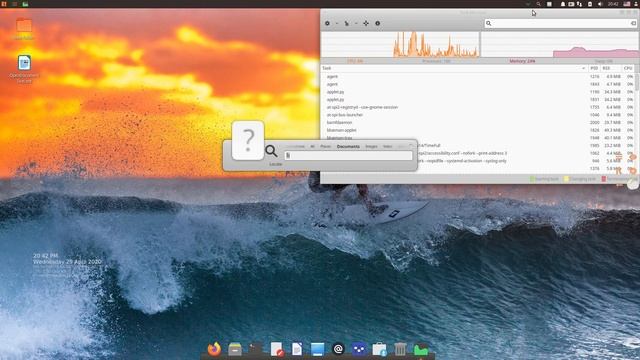Select the at-spi2-registryd process row
The height and width of the screenshot is (360, 640).
click(478, 107)
